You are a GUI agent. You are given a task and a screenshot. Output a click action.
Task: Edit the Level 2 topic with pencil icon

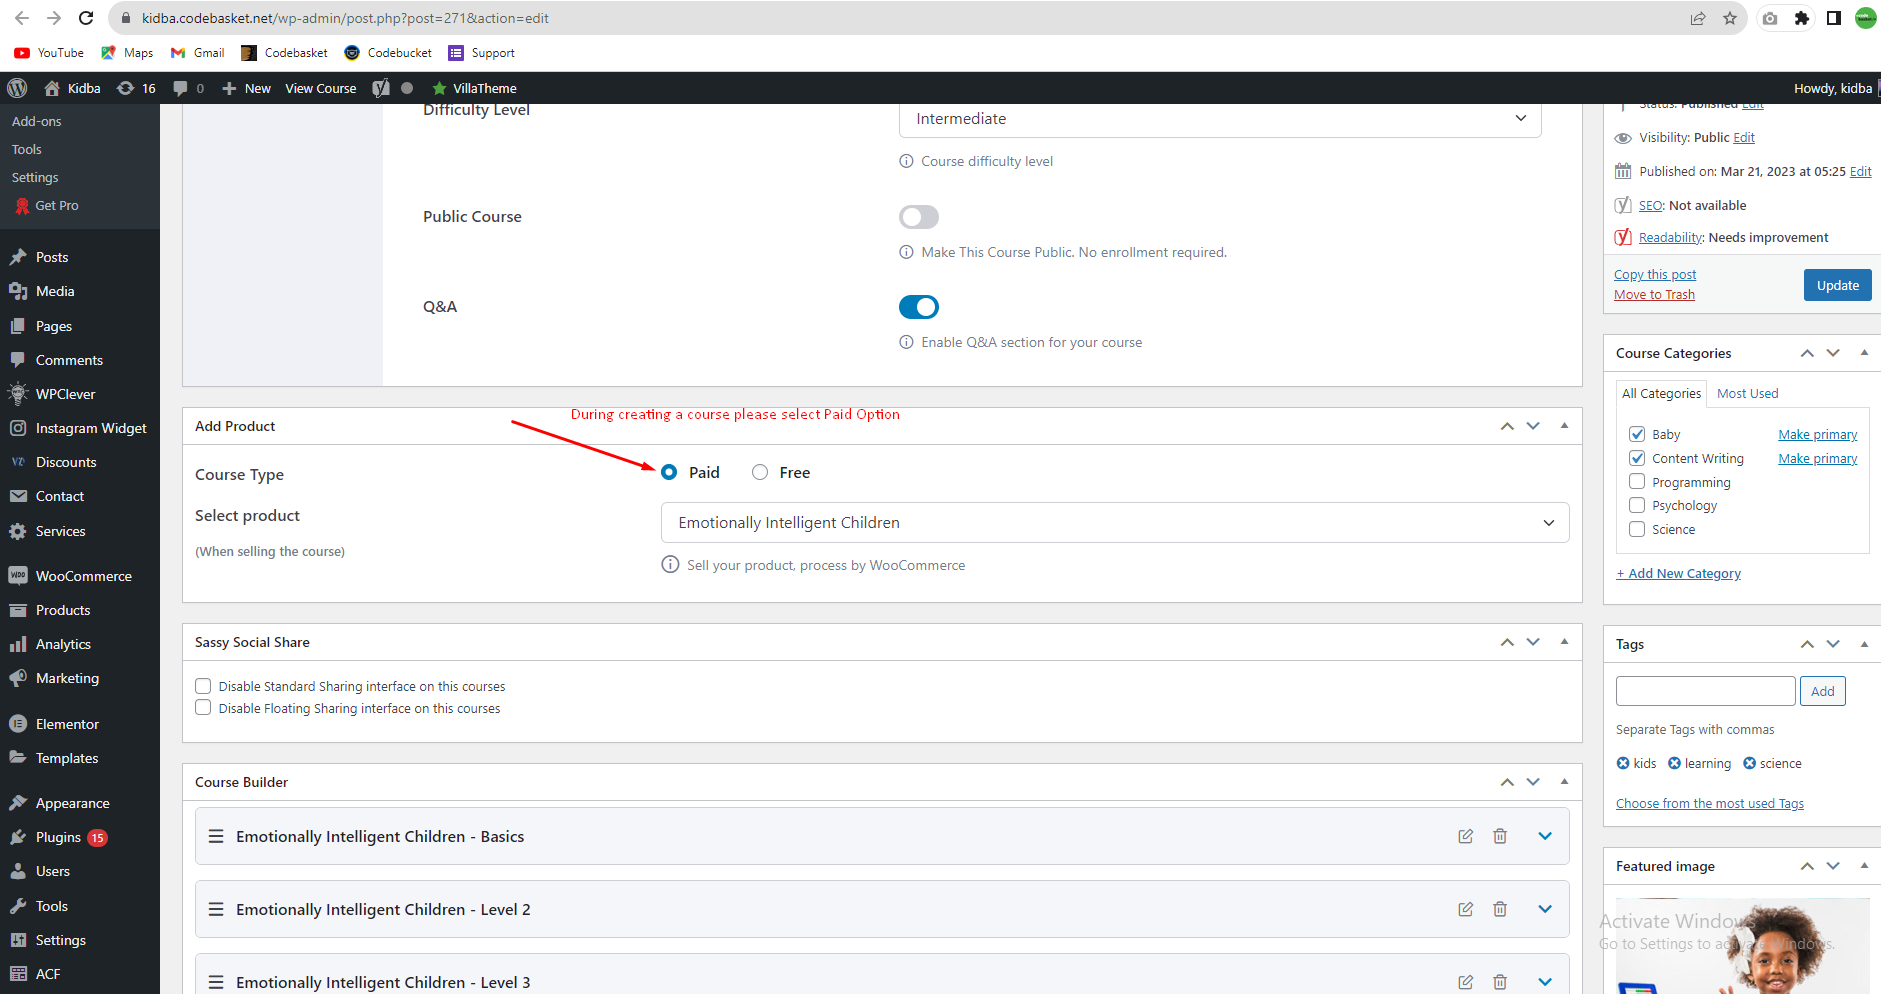[1466, 909]
